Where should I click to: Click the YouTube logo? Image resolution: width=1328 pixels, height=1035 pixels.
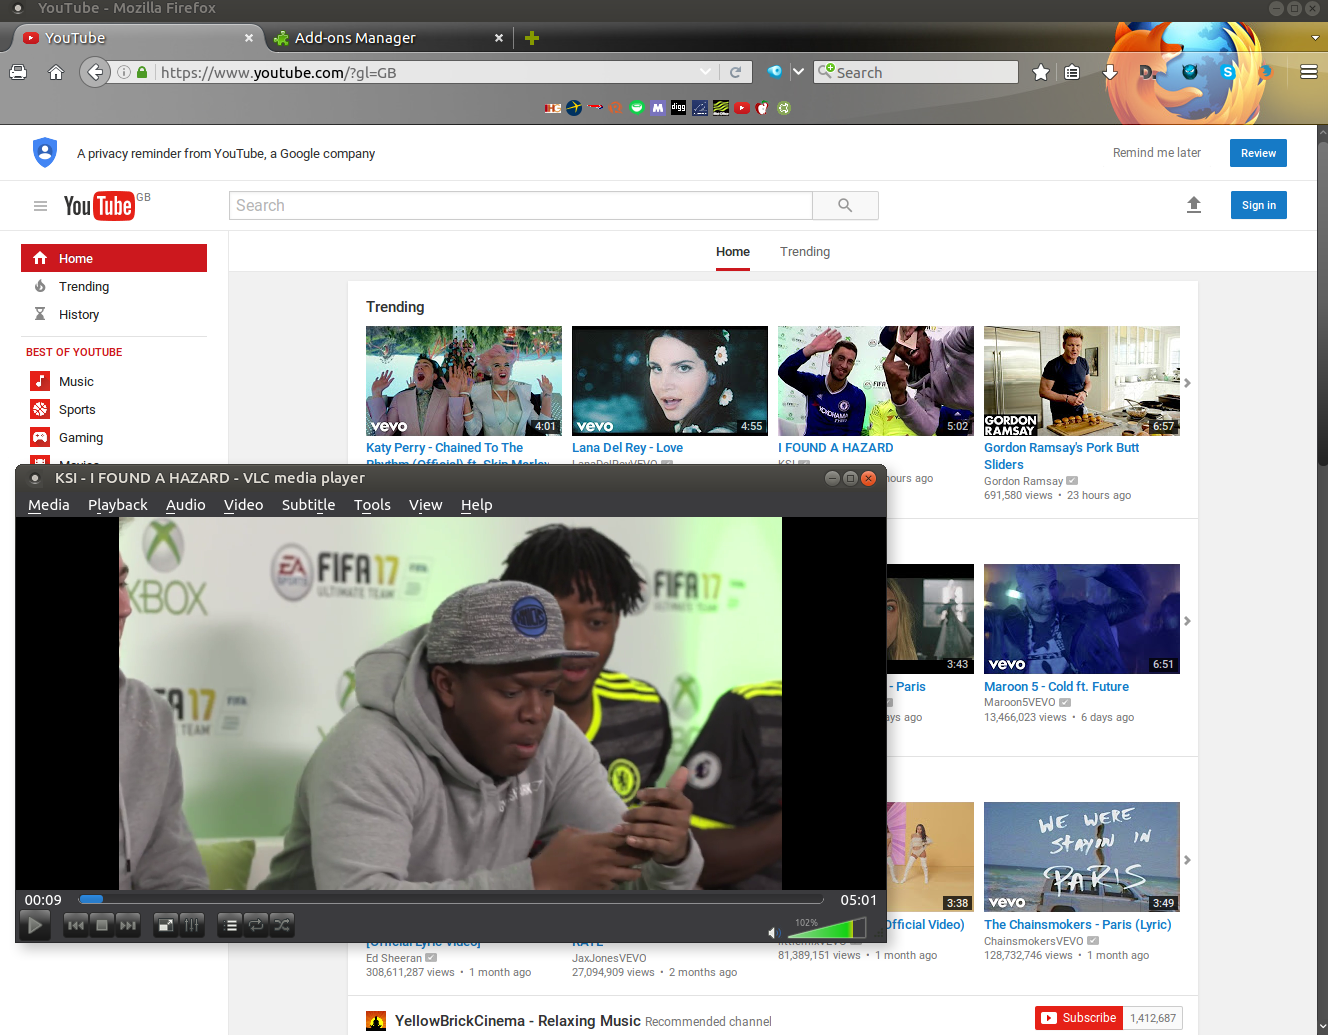[99, 205]
